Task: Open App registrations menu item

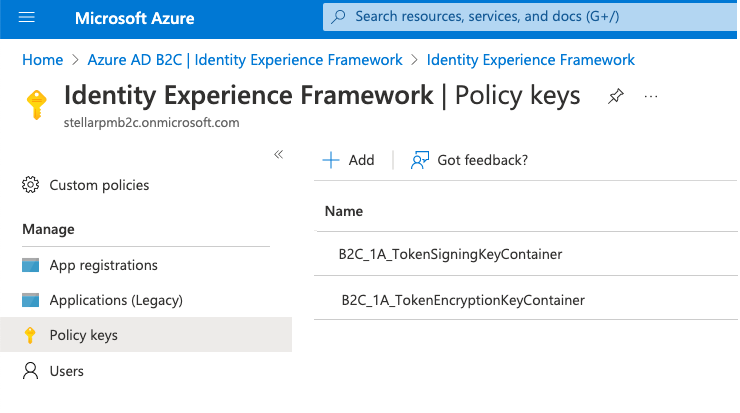Action: coord(103,265)
